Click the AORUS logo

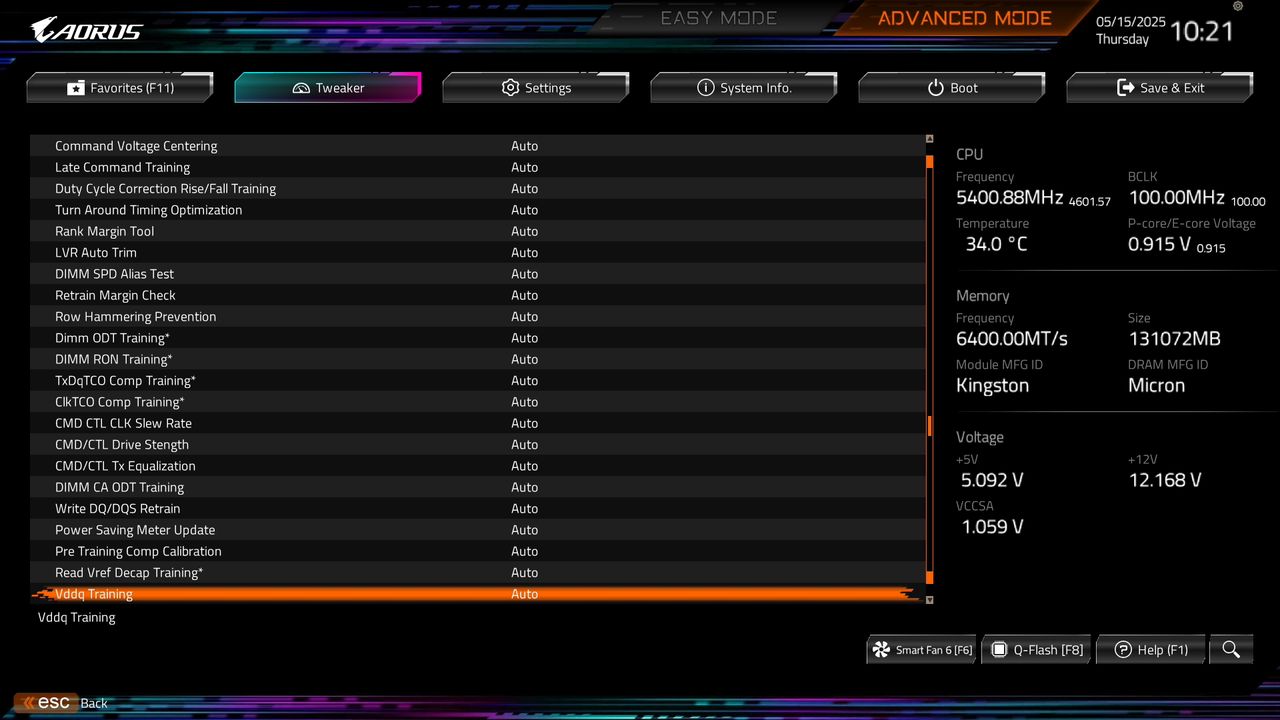[x=87, y=29]
